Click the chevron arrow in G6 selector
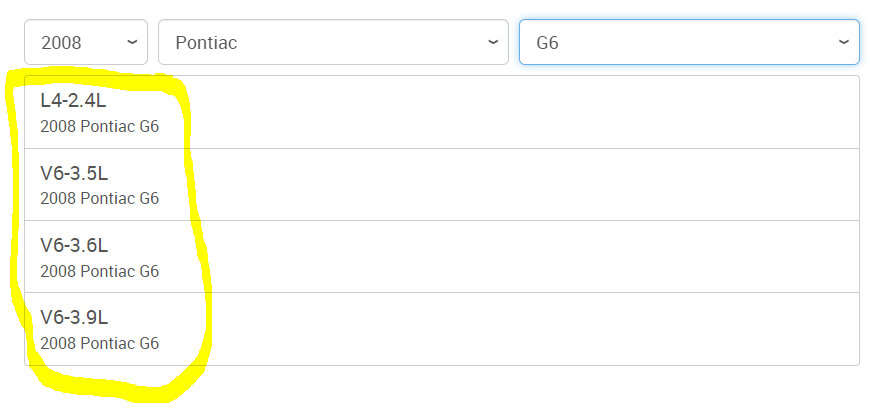The image size is (870, 408). point(844,43)
